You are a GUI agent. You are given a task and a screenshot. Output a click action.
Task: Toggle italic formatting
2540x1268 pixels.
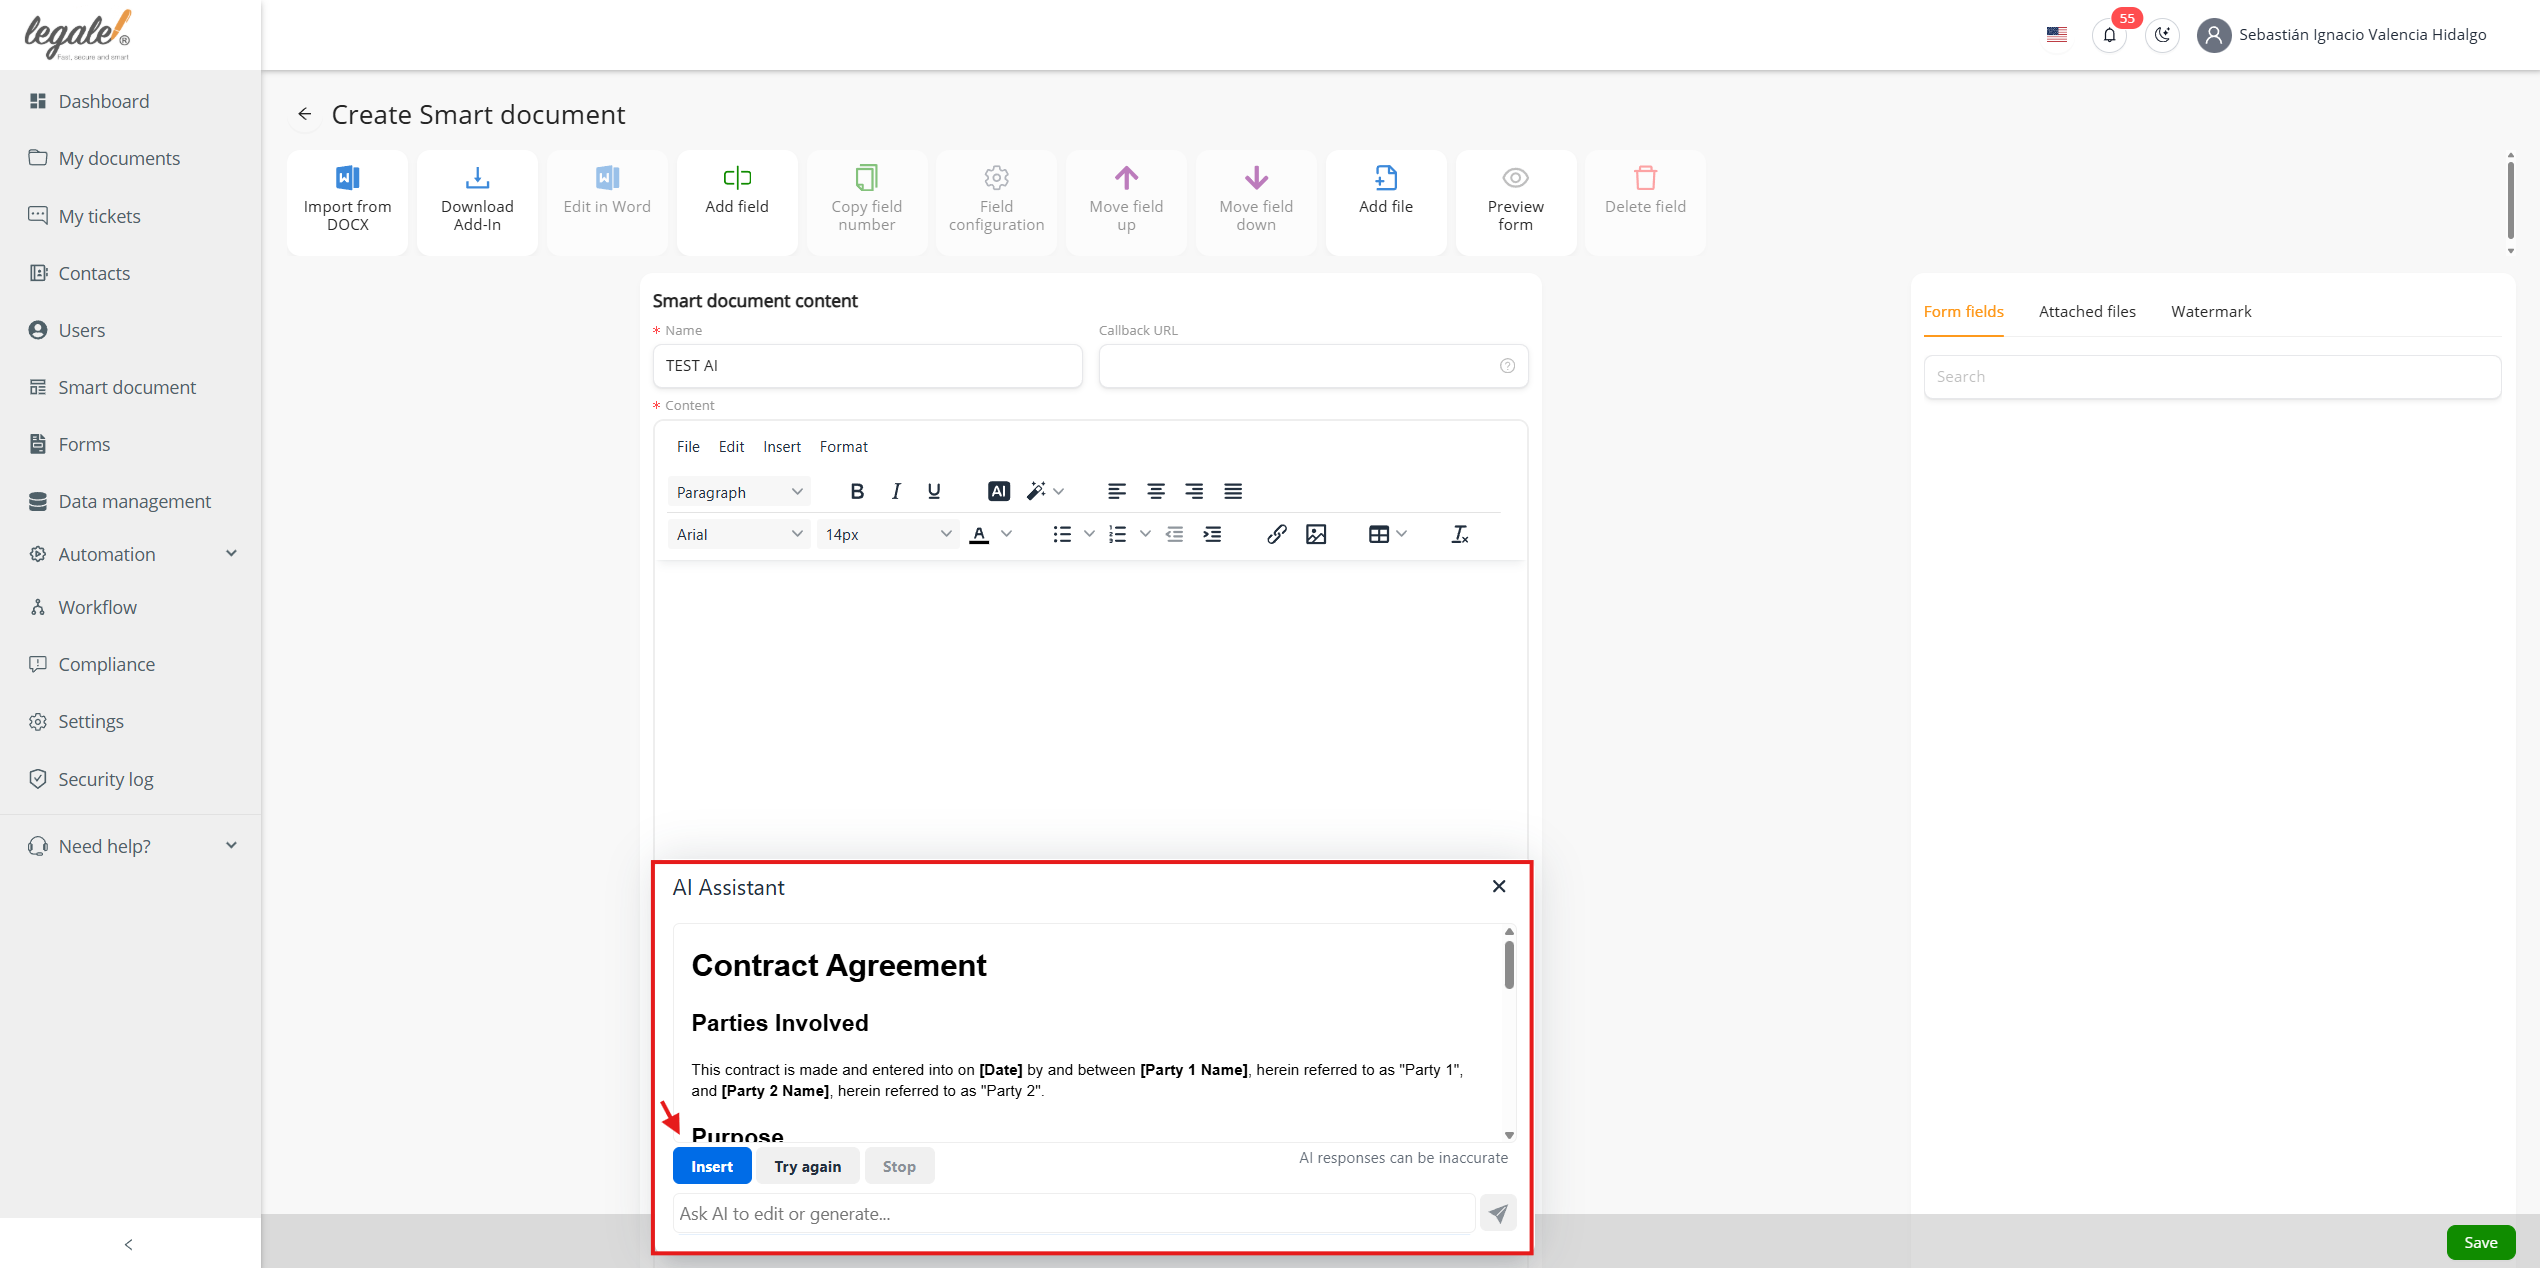tap(896, 491)
